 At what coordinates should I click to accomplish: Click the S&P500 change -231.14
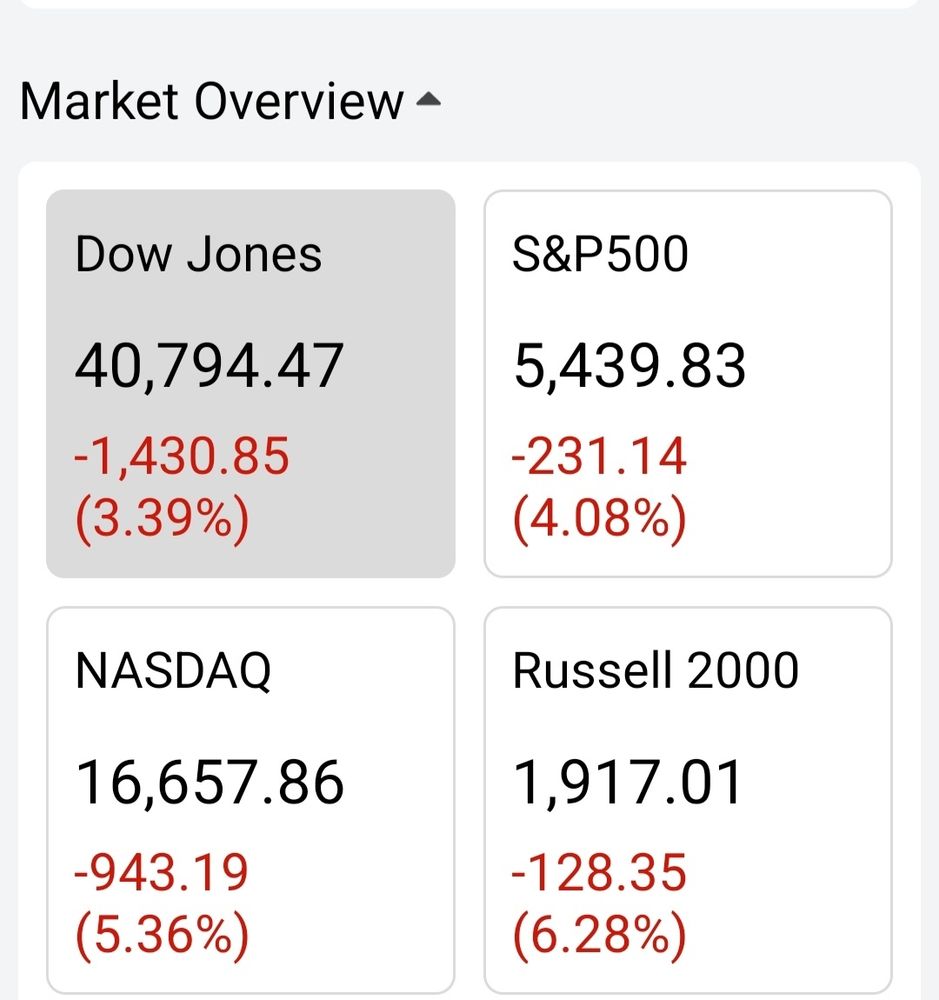pyautogui.click(x=599, y=458)
